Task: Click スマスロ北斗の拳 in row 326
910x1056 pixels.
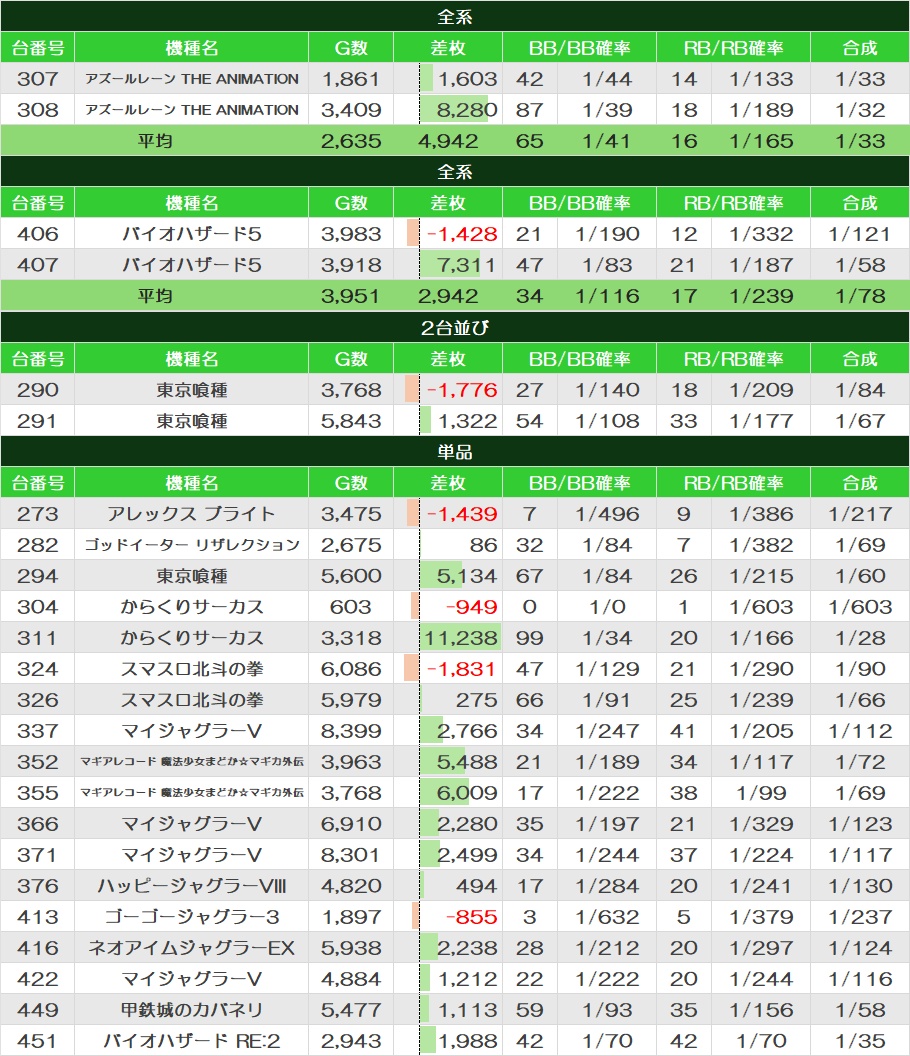Action: pyautogui.click(x=192, y=700)
